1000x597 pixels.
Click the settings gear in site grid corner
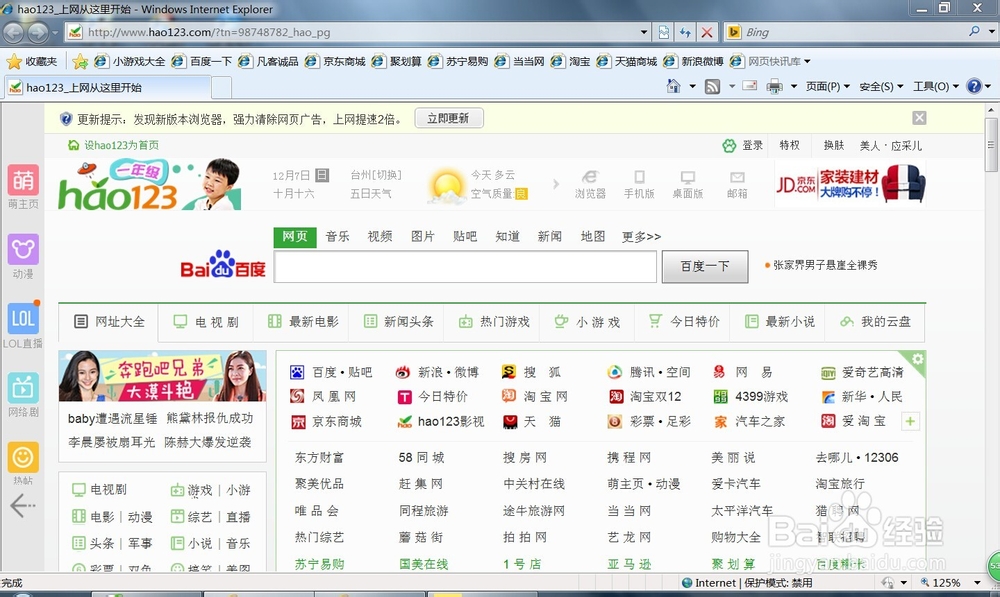[918, 359]
